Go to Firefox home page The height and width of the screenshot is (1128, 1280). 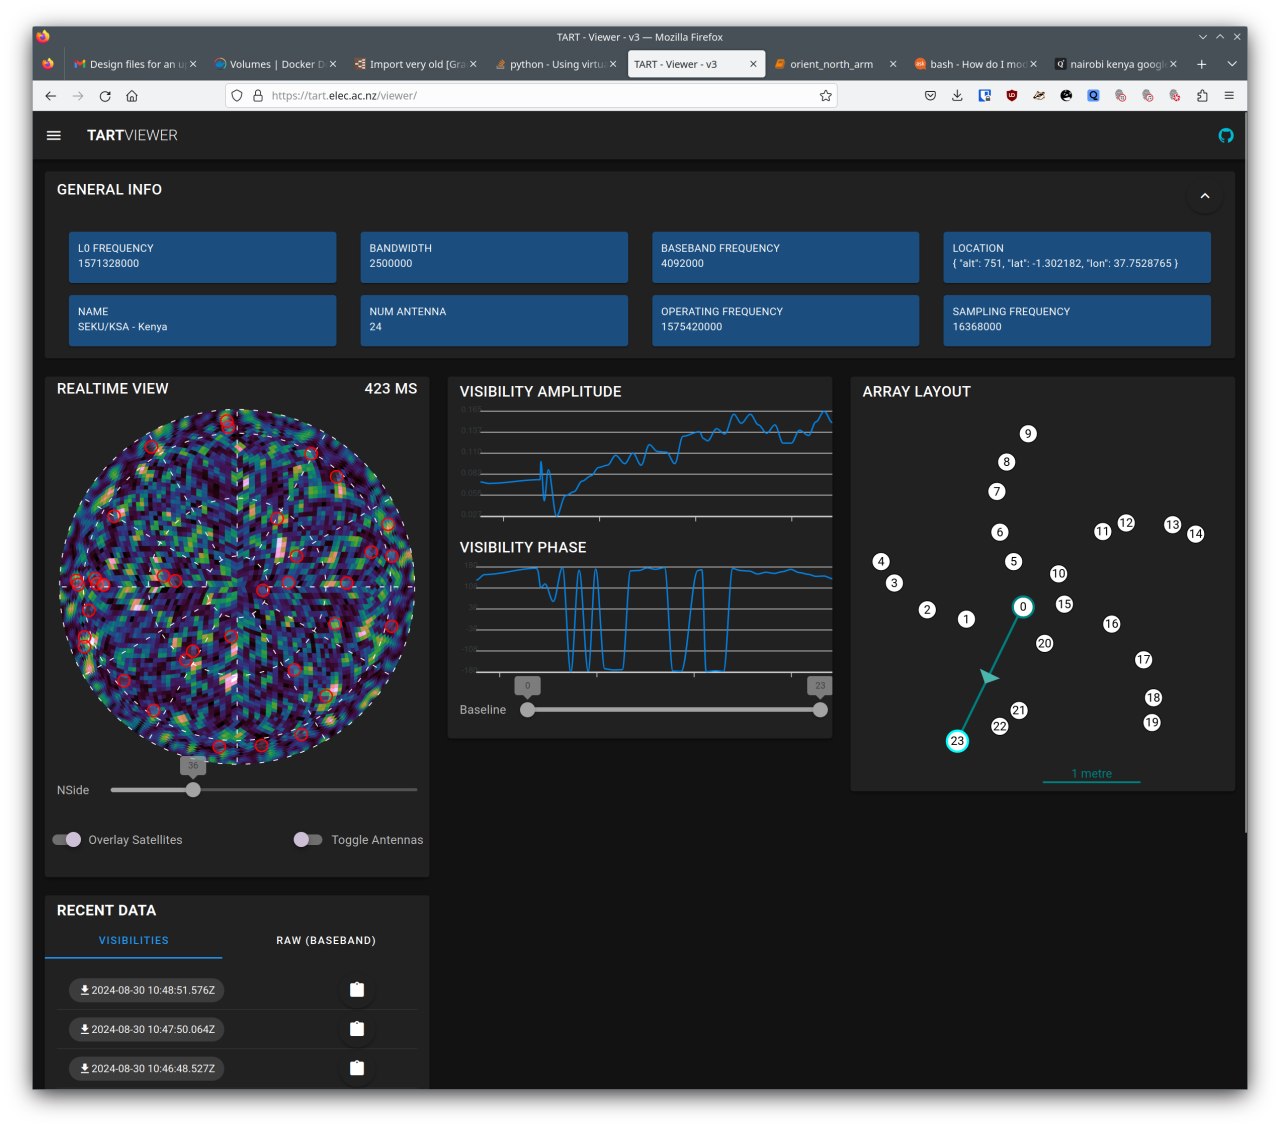tap(132, 96)
